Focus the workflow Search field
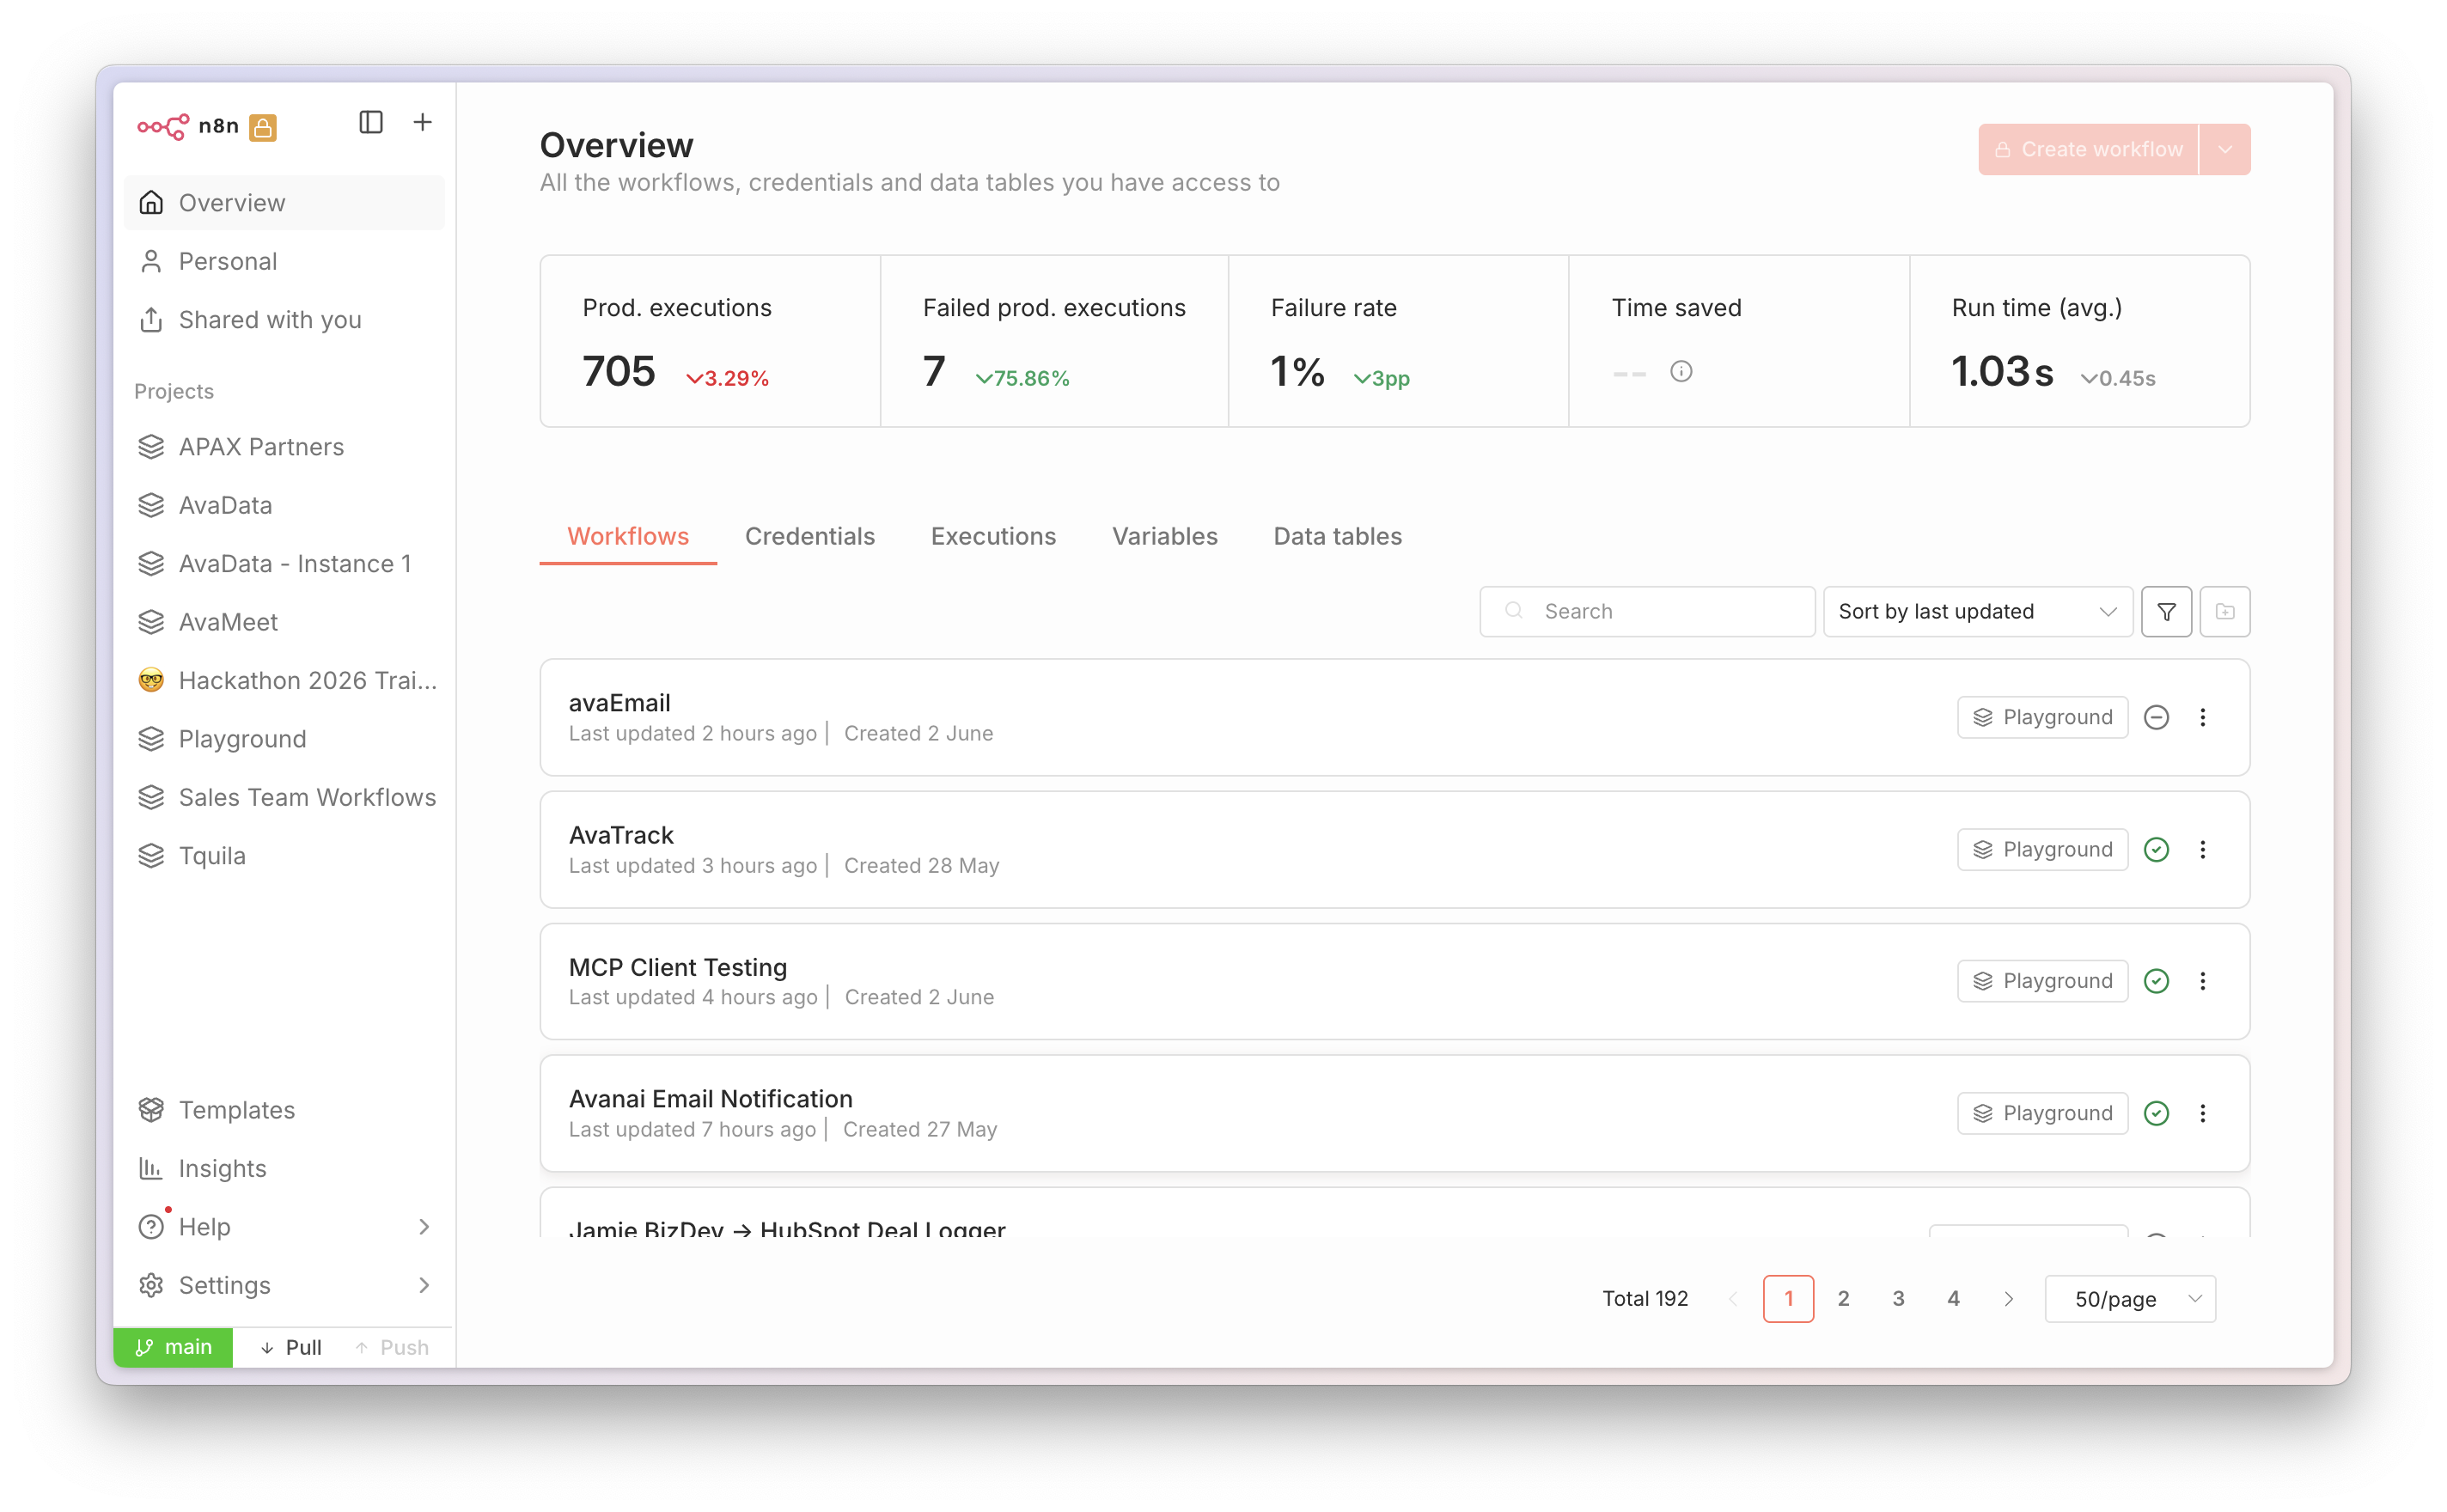Screen dimensions: 2447x1512 point(1648,612)
